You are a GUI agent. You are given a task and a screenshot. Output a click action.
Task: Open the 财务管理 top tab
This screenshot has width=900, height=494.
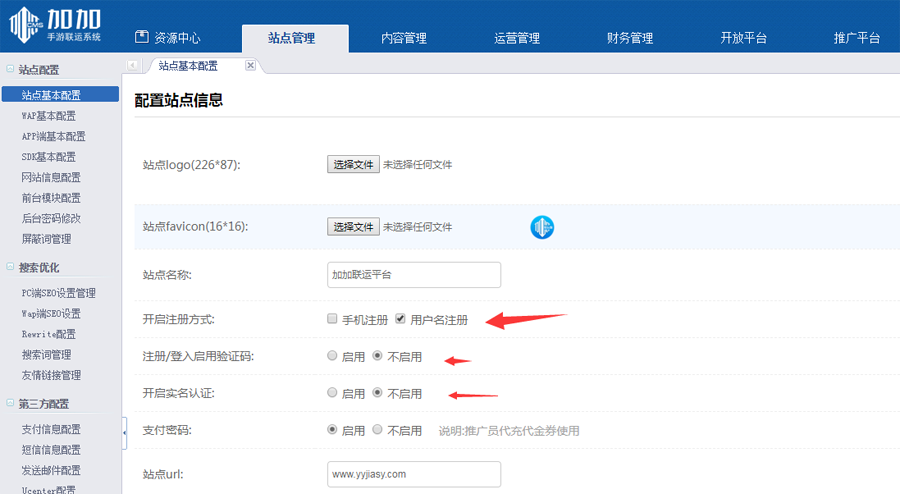click(x=629, y=38)
